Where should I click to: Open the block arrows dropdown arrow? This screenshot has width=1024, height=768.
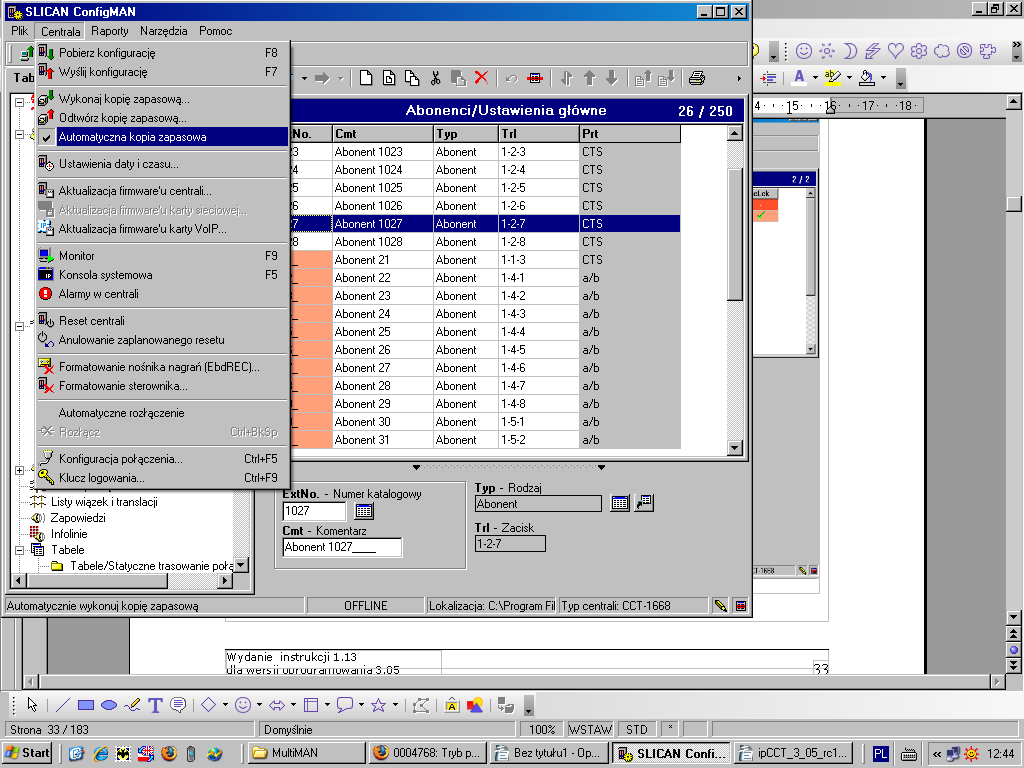293,705
